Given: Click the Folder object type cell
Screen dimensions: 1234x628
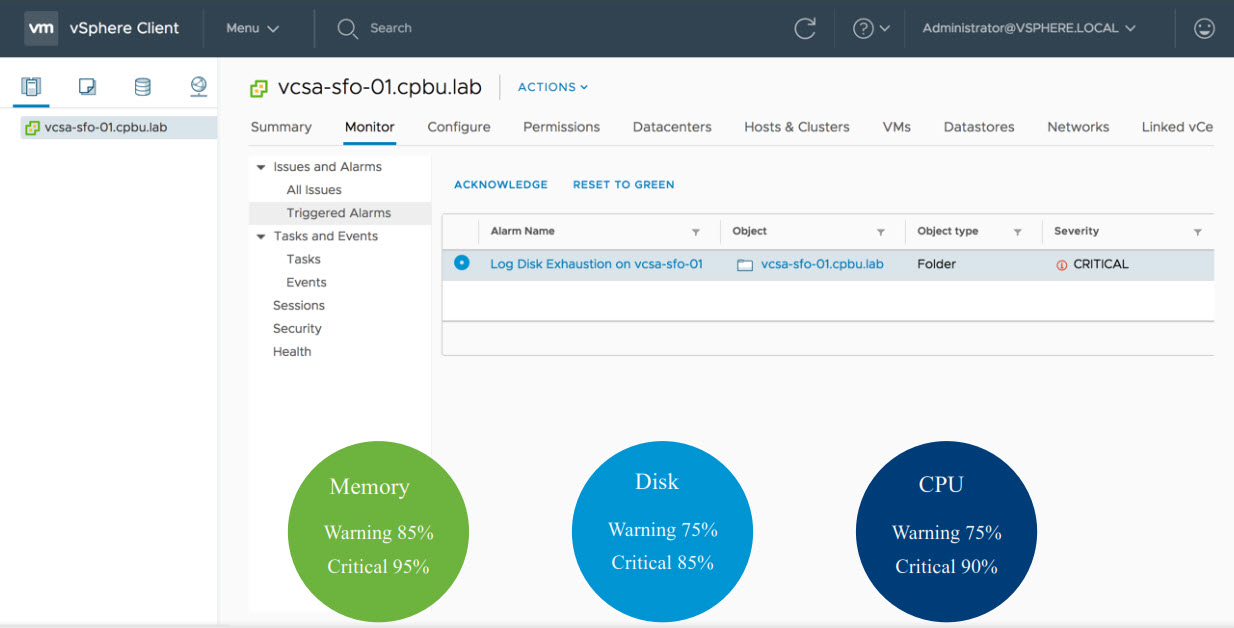Looking at the screenshot, I should pyautogui.click(x=937, y=264).
